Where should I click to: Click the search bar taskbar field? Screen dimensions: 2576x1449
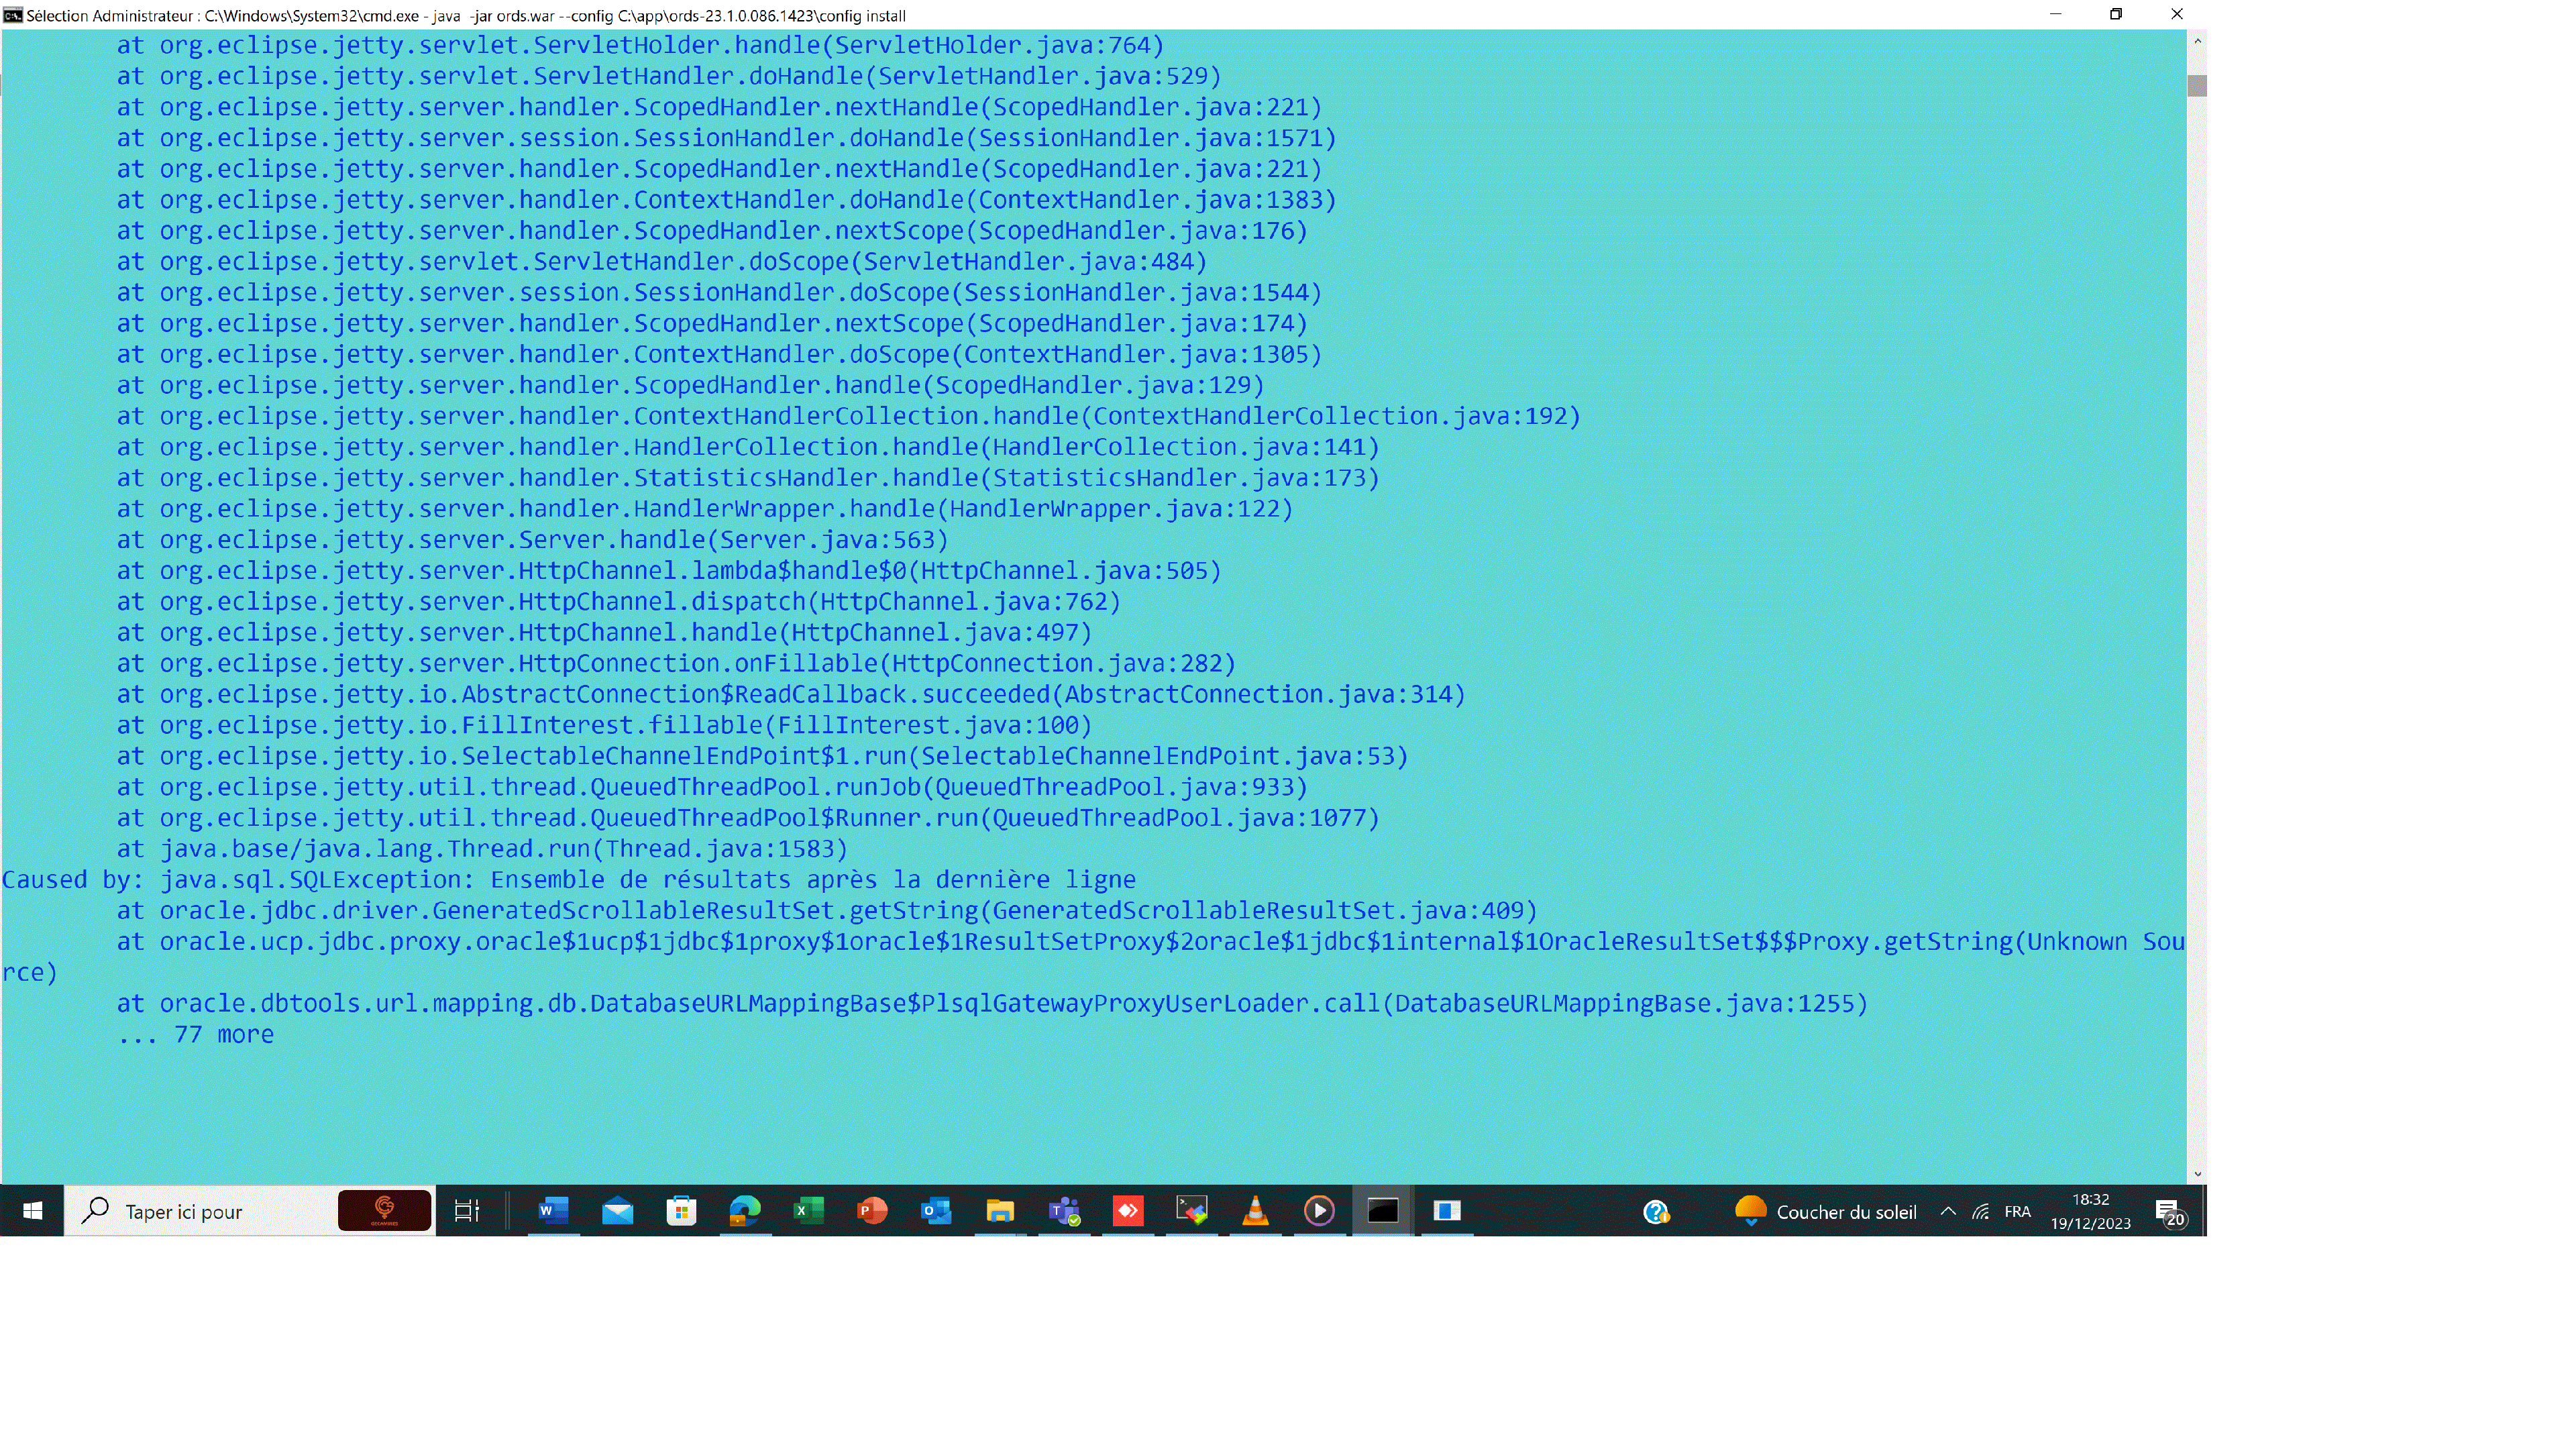[x=212, y=1210]
